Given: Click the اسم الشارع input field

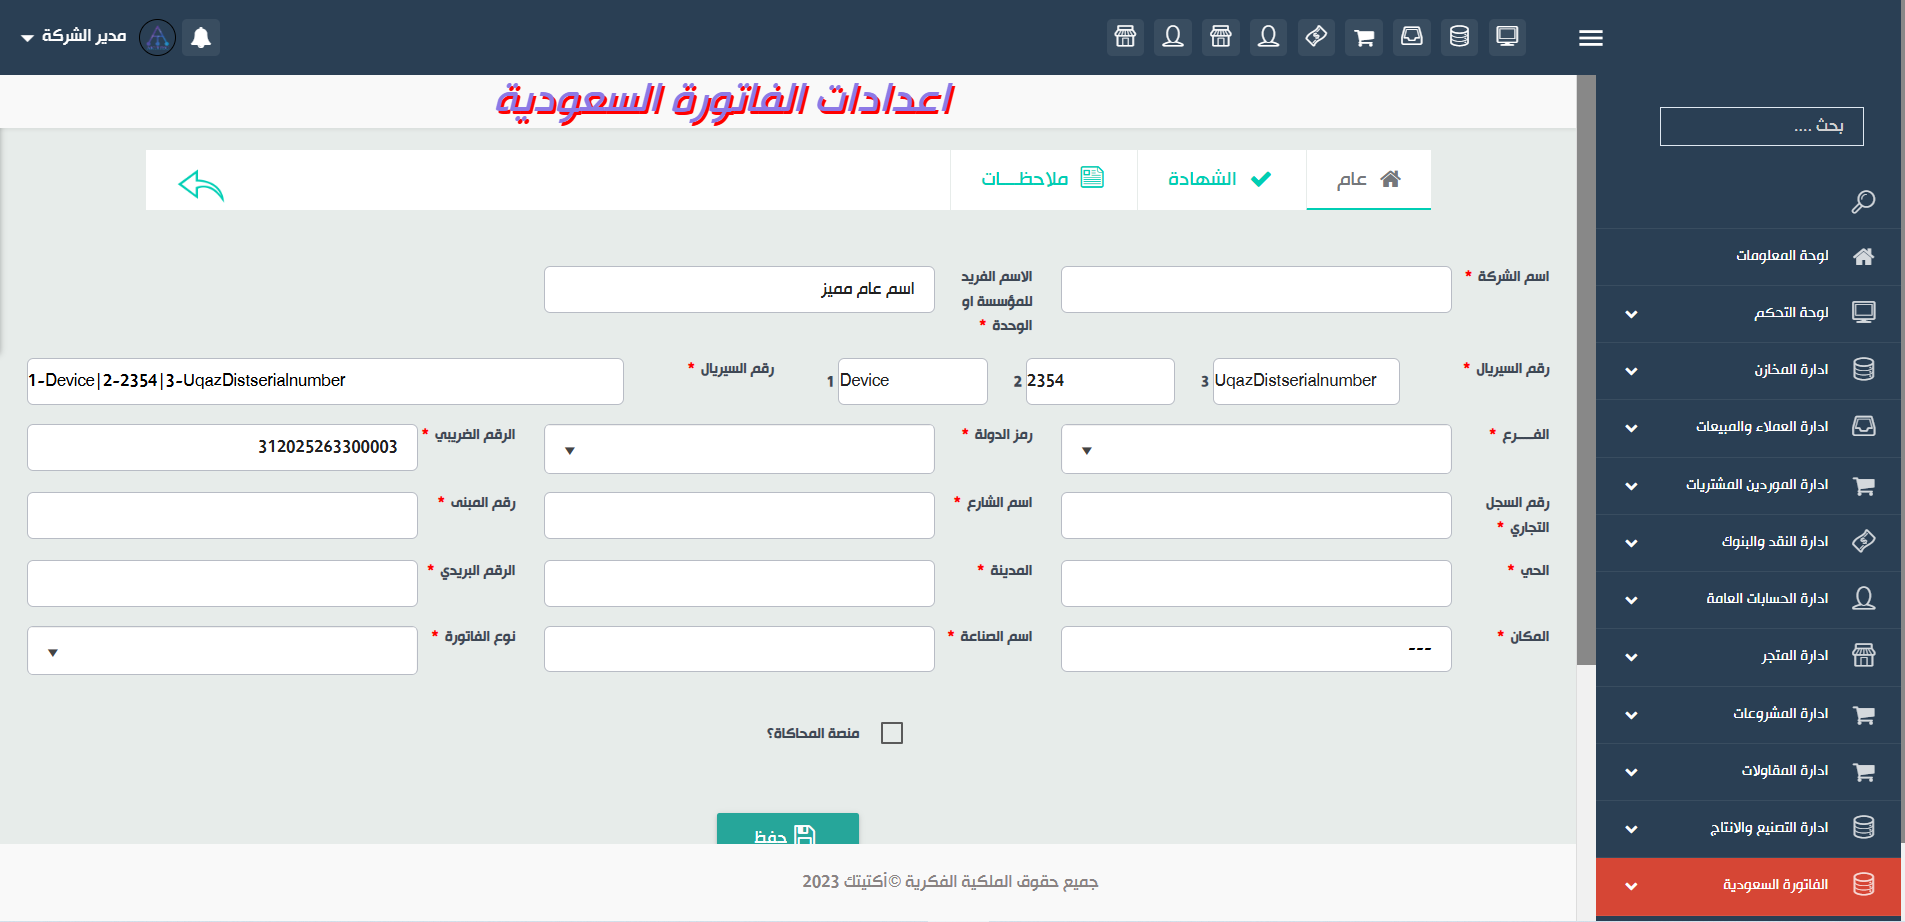Looking at the screenshot, I should [x=739, y=515].
